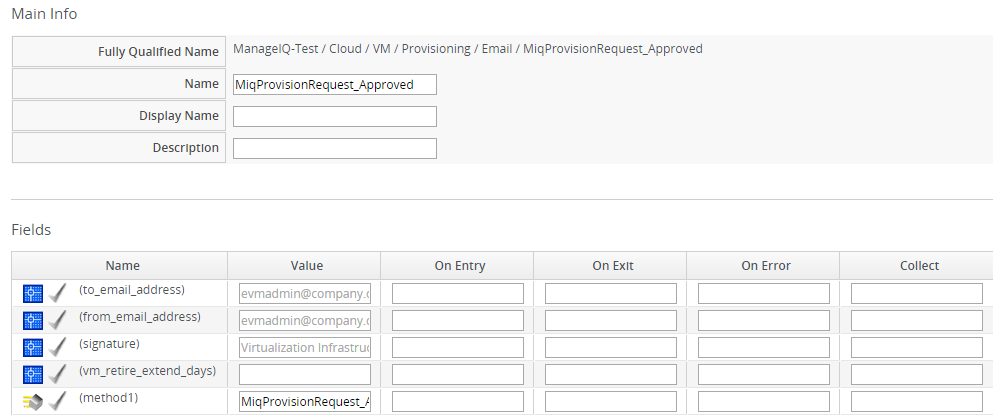Click On Error field for signature row
Viewport: 993px width, 417px height.
coord(763,348)
